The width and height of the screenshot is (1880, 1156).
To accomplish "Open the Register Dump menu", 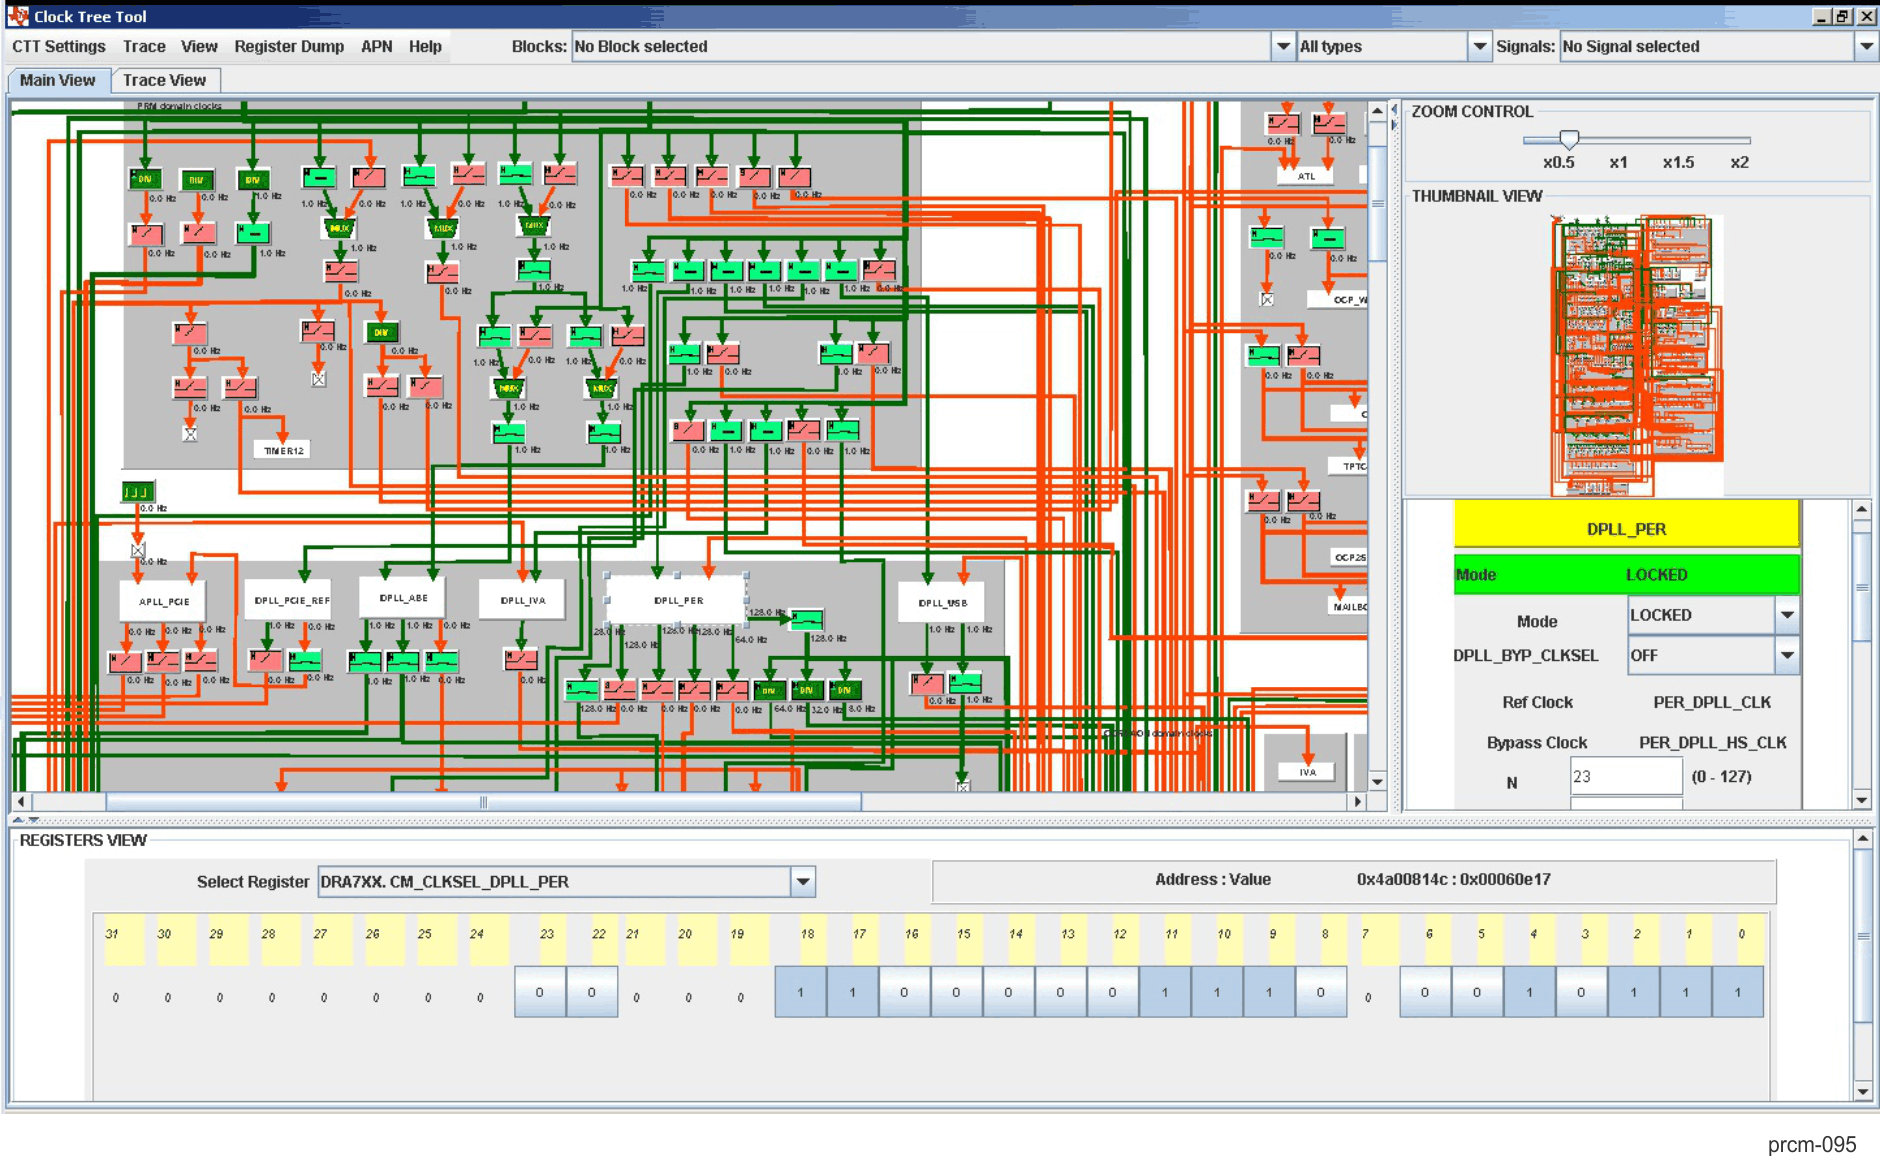I will (288, 47).
